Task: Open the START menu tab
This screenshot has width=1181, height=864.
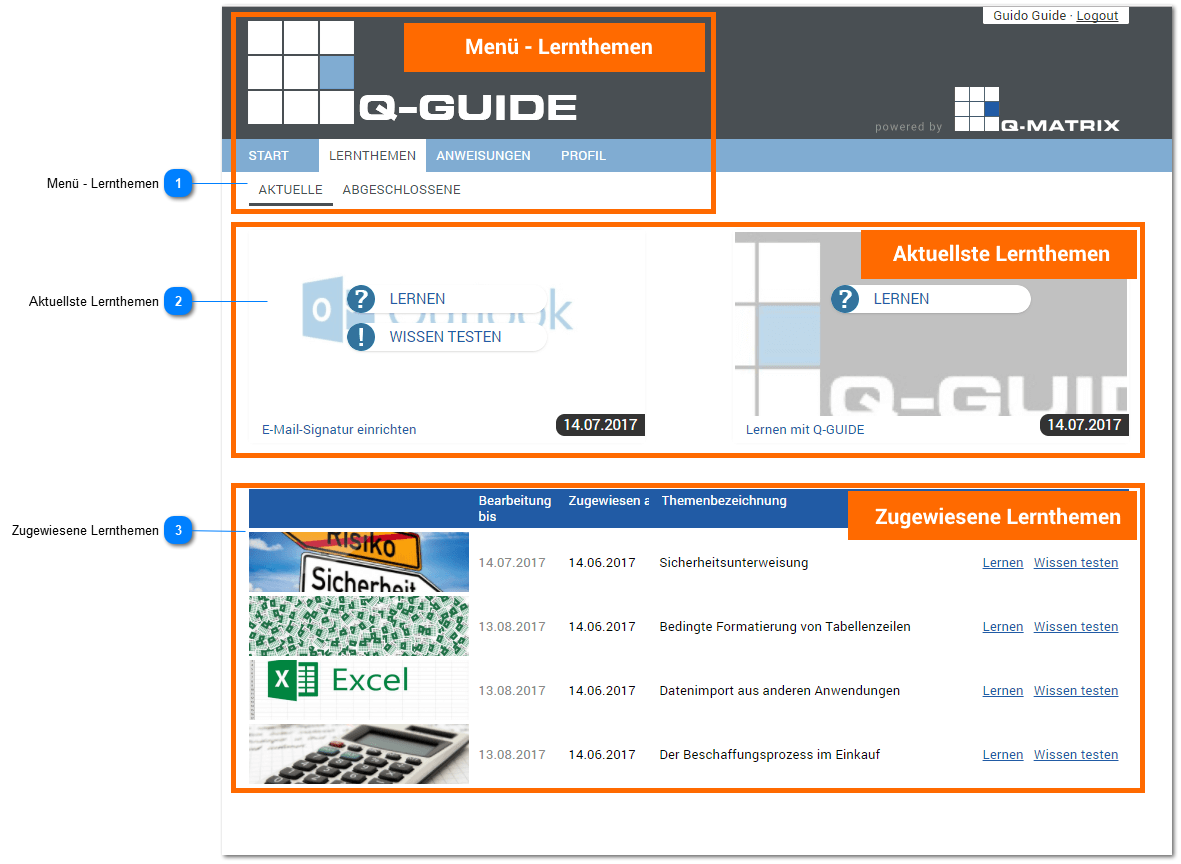Action: tap(269, 156)
